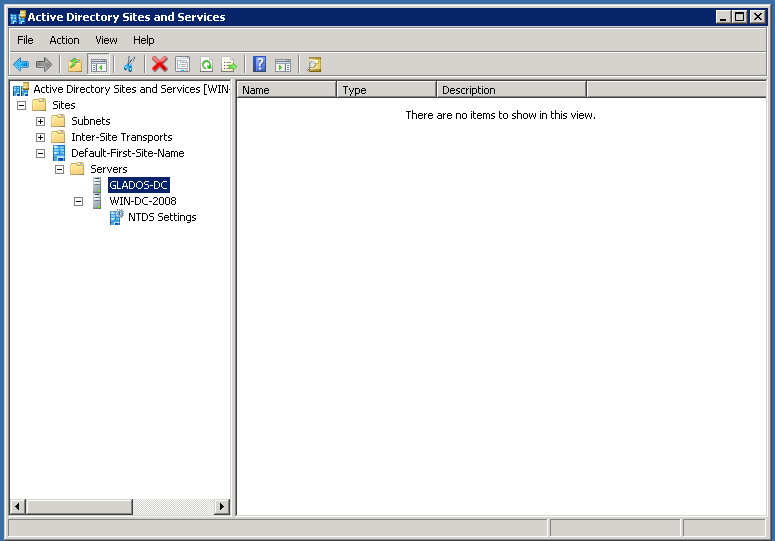775x541 pixels.
Task: Click the Cut scissors toolbar icon
Action: pyautogui.click(x=129, y=65)
